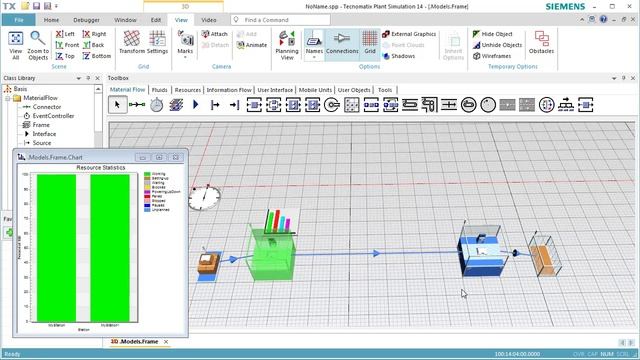Select the Store toolbox icon

coord(351,105)
